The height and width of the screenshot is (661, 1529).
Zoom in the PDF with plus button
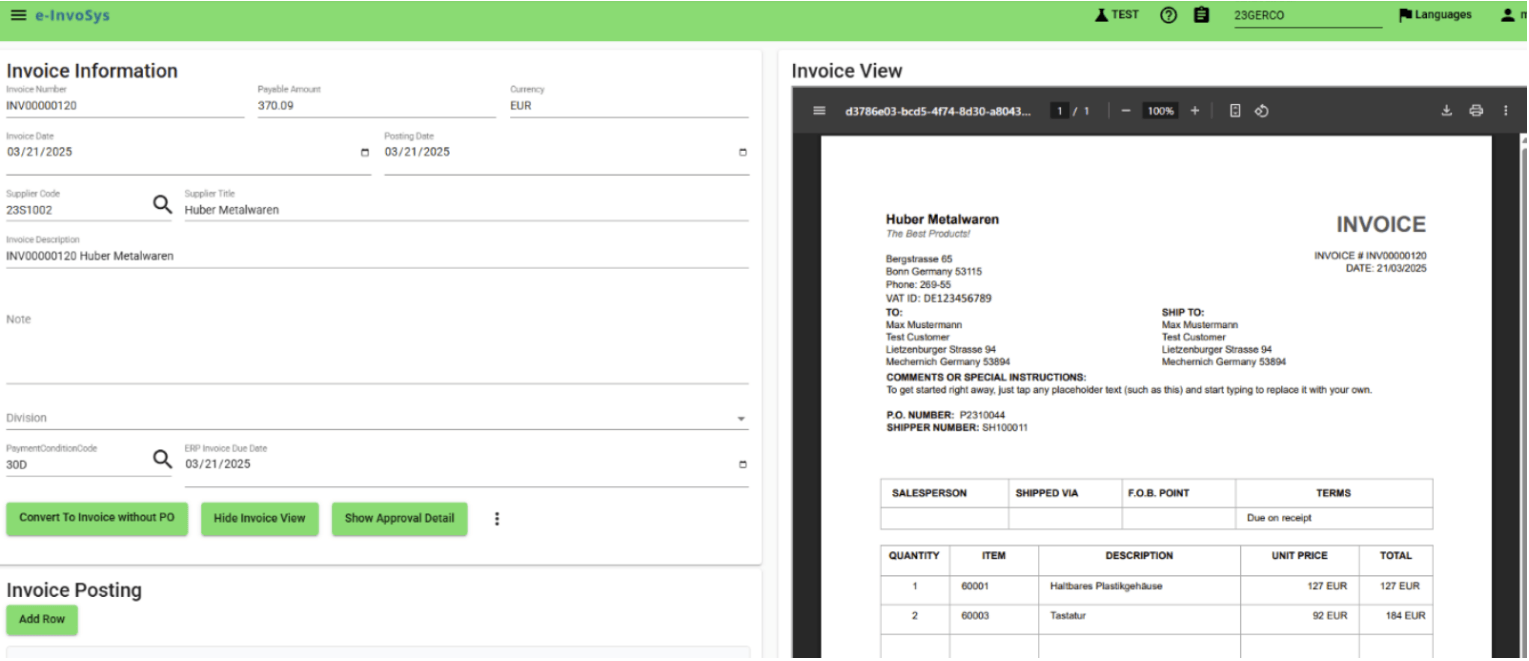pyautogui.click(x=1194, y=111)
